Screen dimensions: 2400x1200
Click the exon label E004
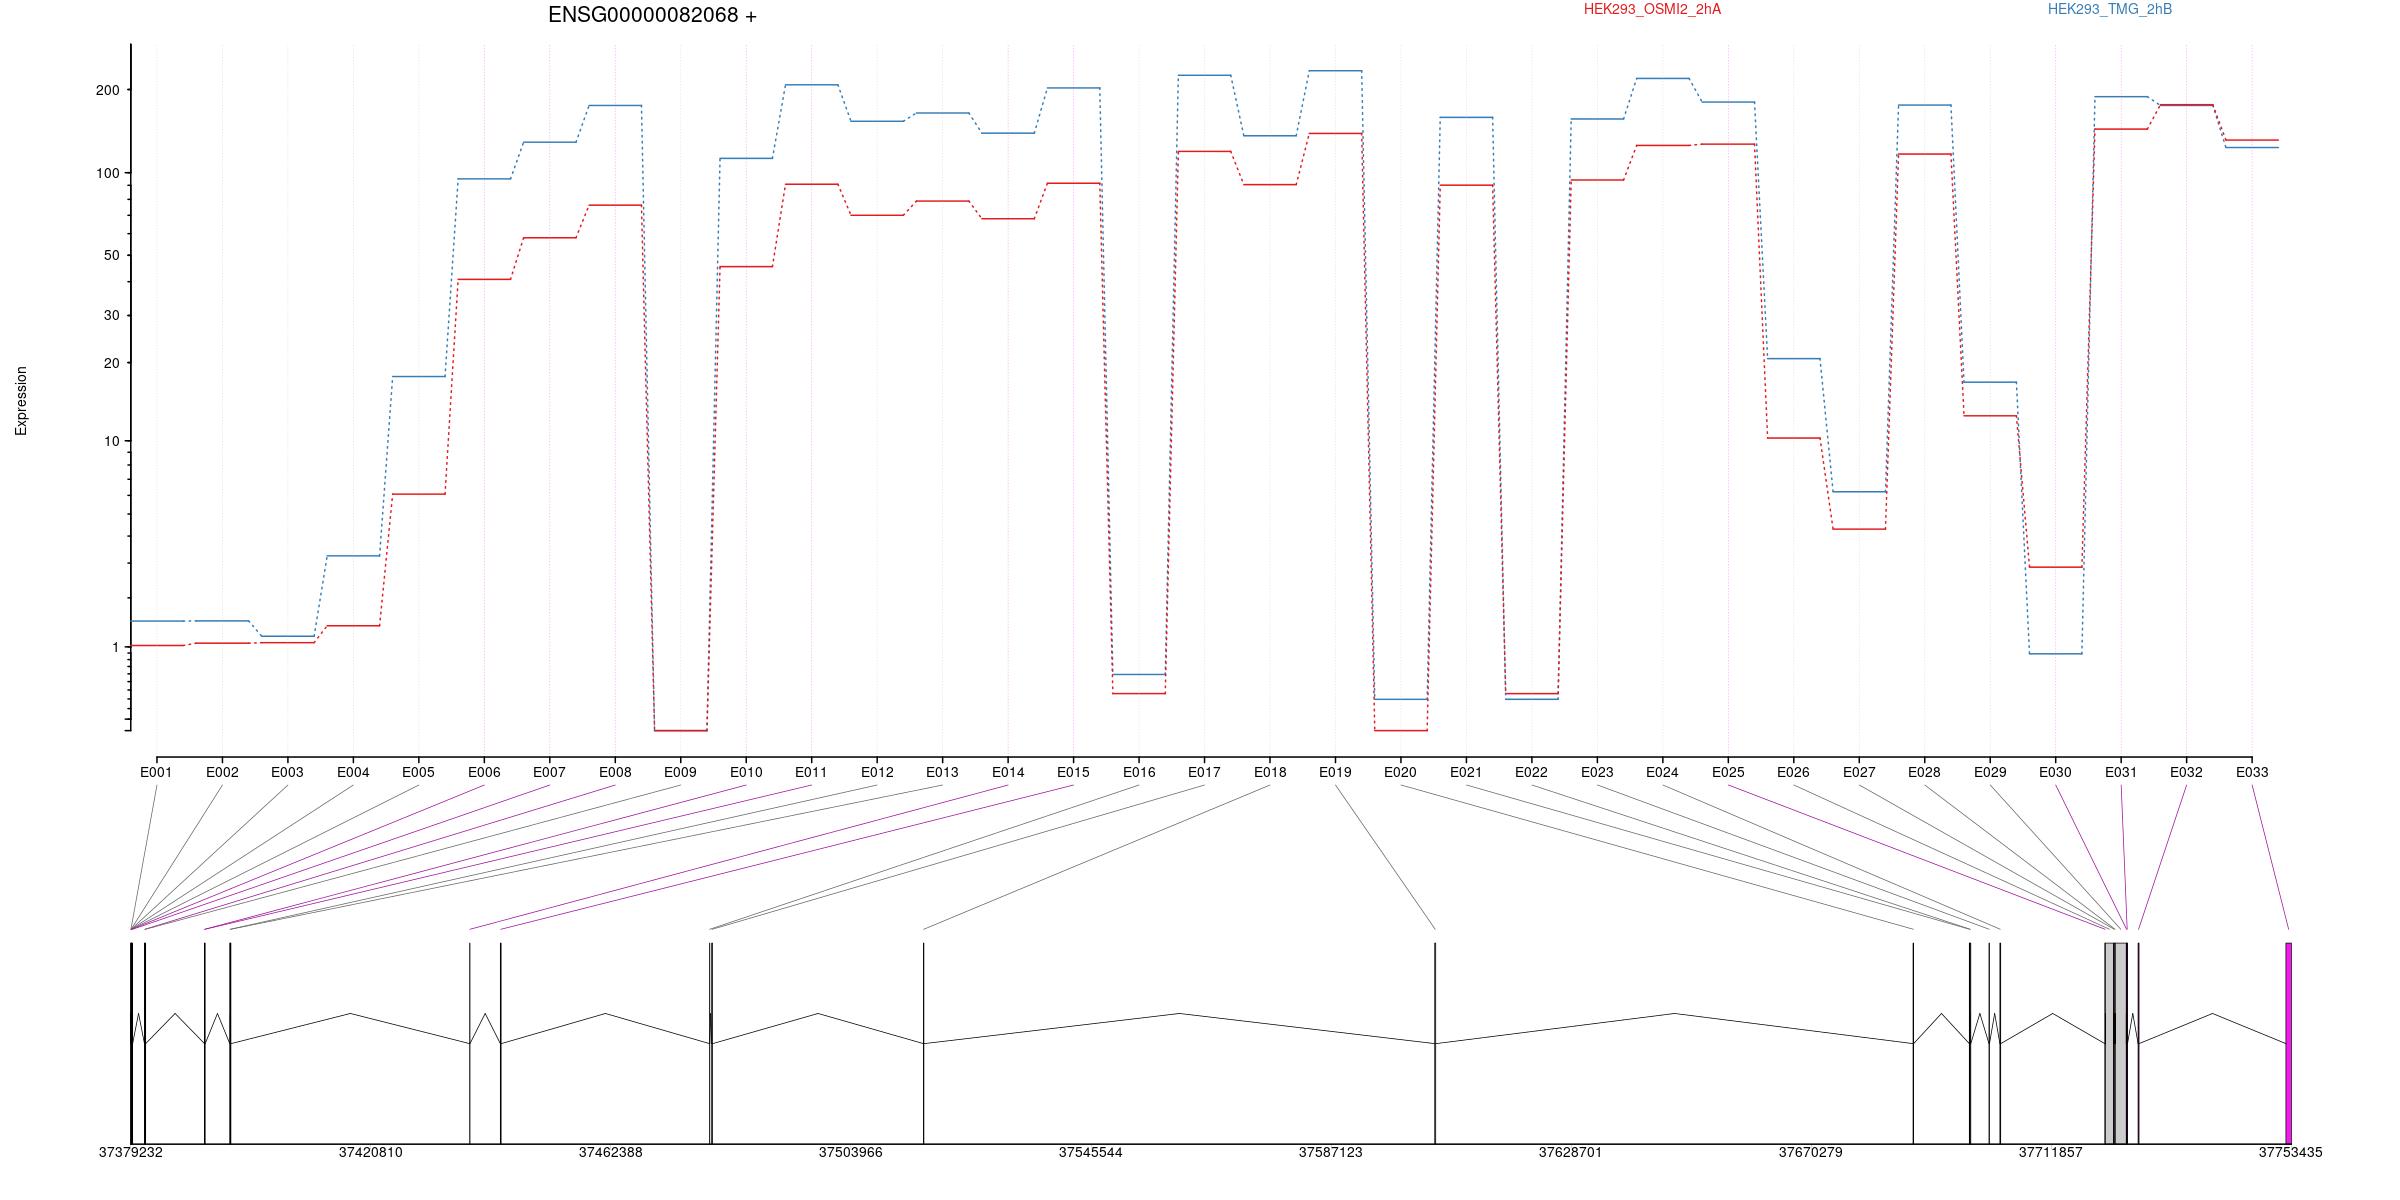(353, 772)
